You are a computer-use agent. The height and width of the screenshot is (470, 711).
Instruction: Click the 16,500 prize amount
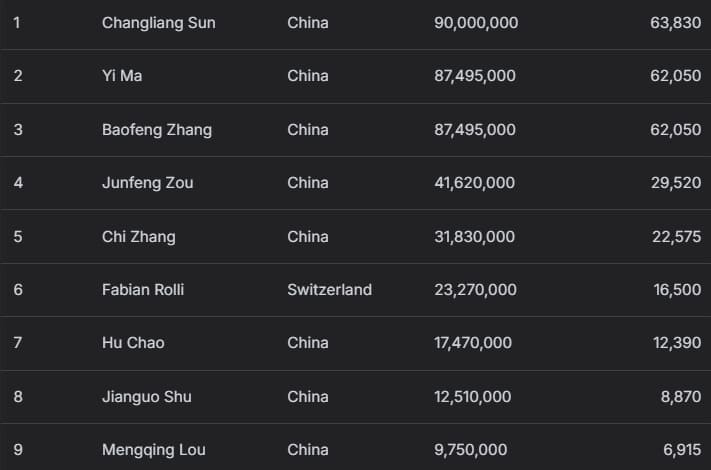click(675, 290)
